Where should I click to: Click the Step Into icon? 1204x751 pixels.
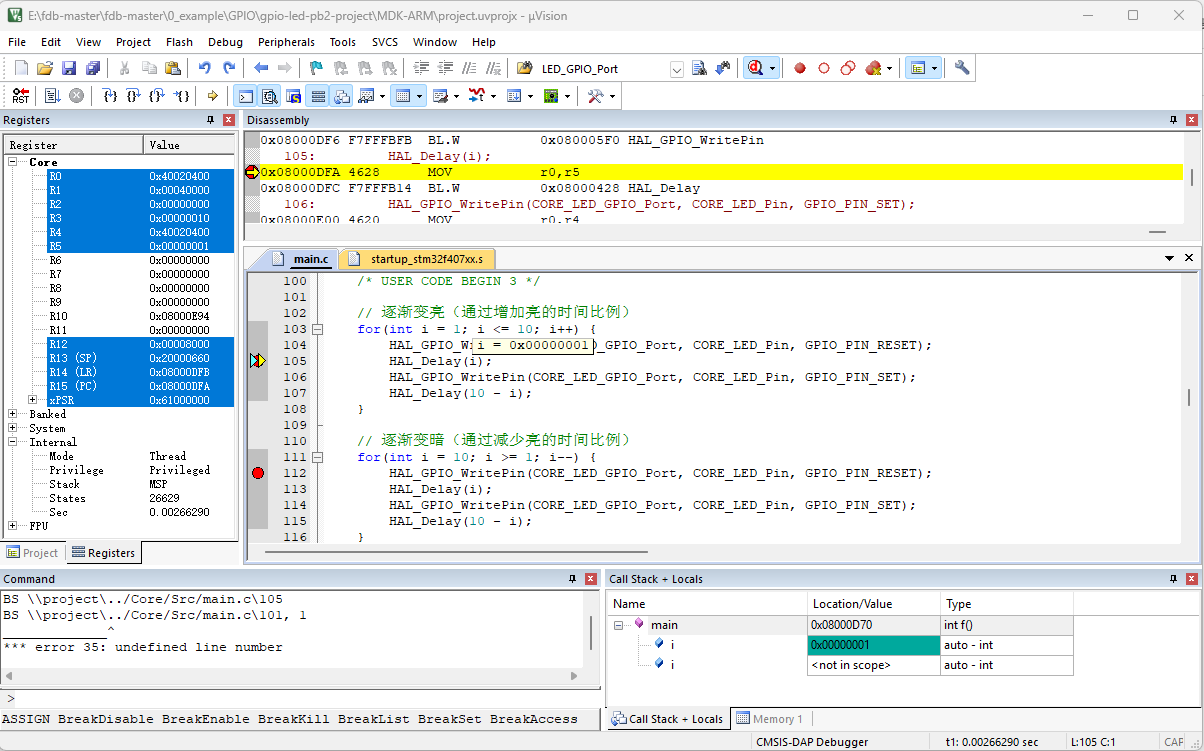109,96
